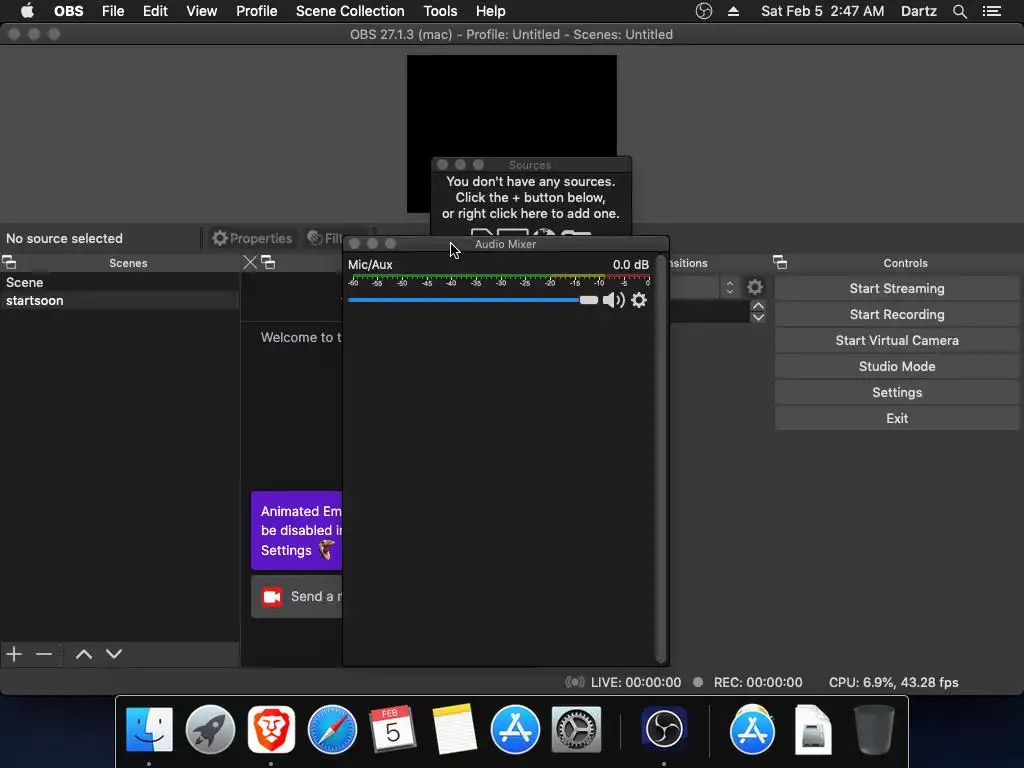Enable Studio Mode
Image resolution: width=1024 pixels, height=768 pixels.
pos(897,366)
